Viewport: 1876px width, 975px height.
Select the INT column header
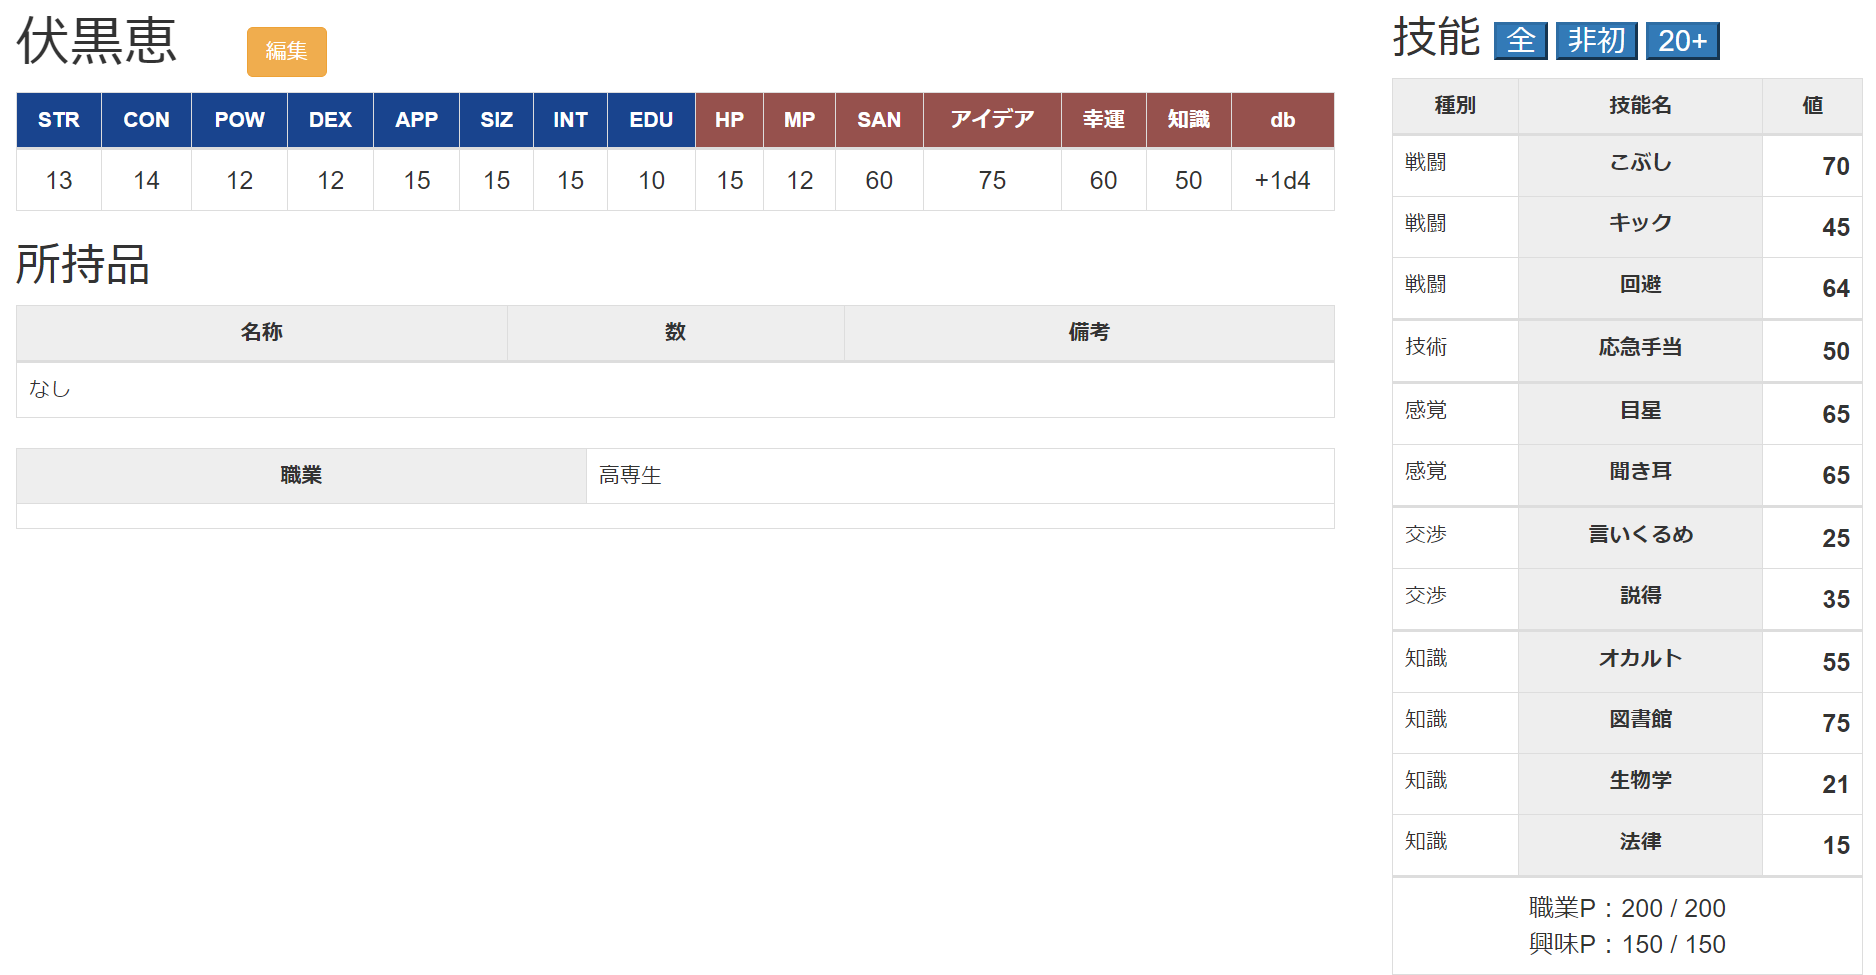pyautogui.click(x=571, y=120)
